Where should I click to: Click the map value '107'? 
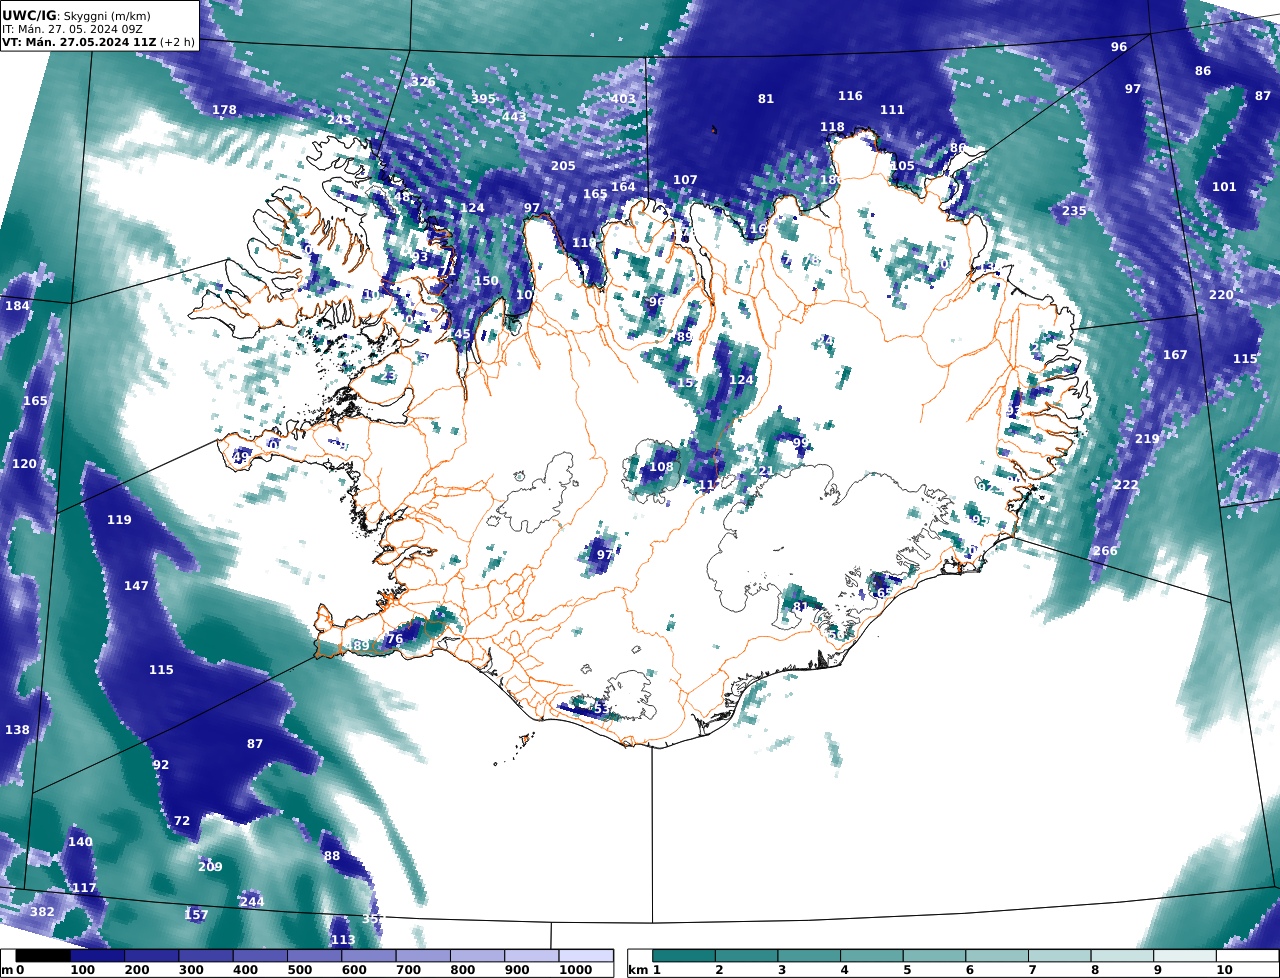coord(685,180)
